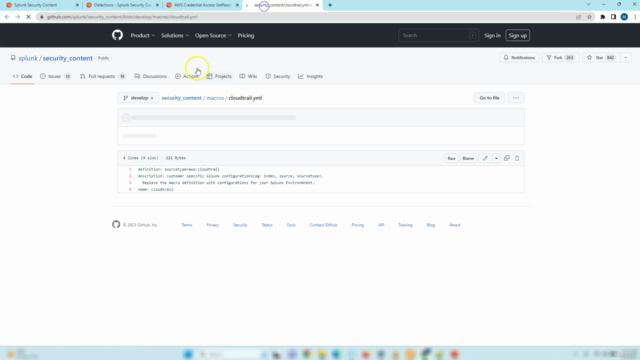Screen dimensions: 640x360
Task: Click the Go to file button
Action: click(x=489, y=98)
